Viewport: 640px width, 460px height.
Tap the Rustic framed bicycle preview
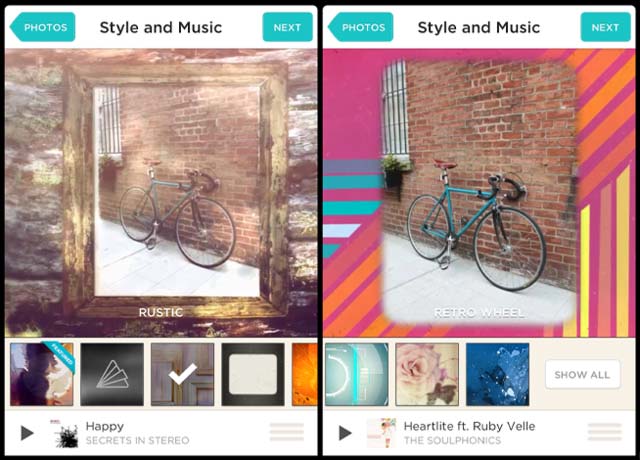coord(161,193)
